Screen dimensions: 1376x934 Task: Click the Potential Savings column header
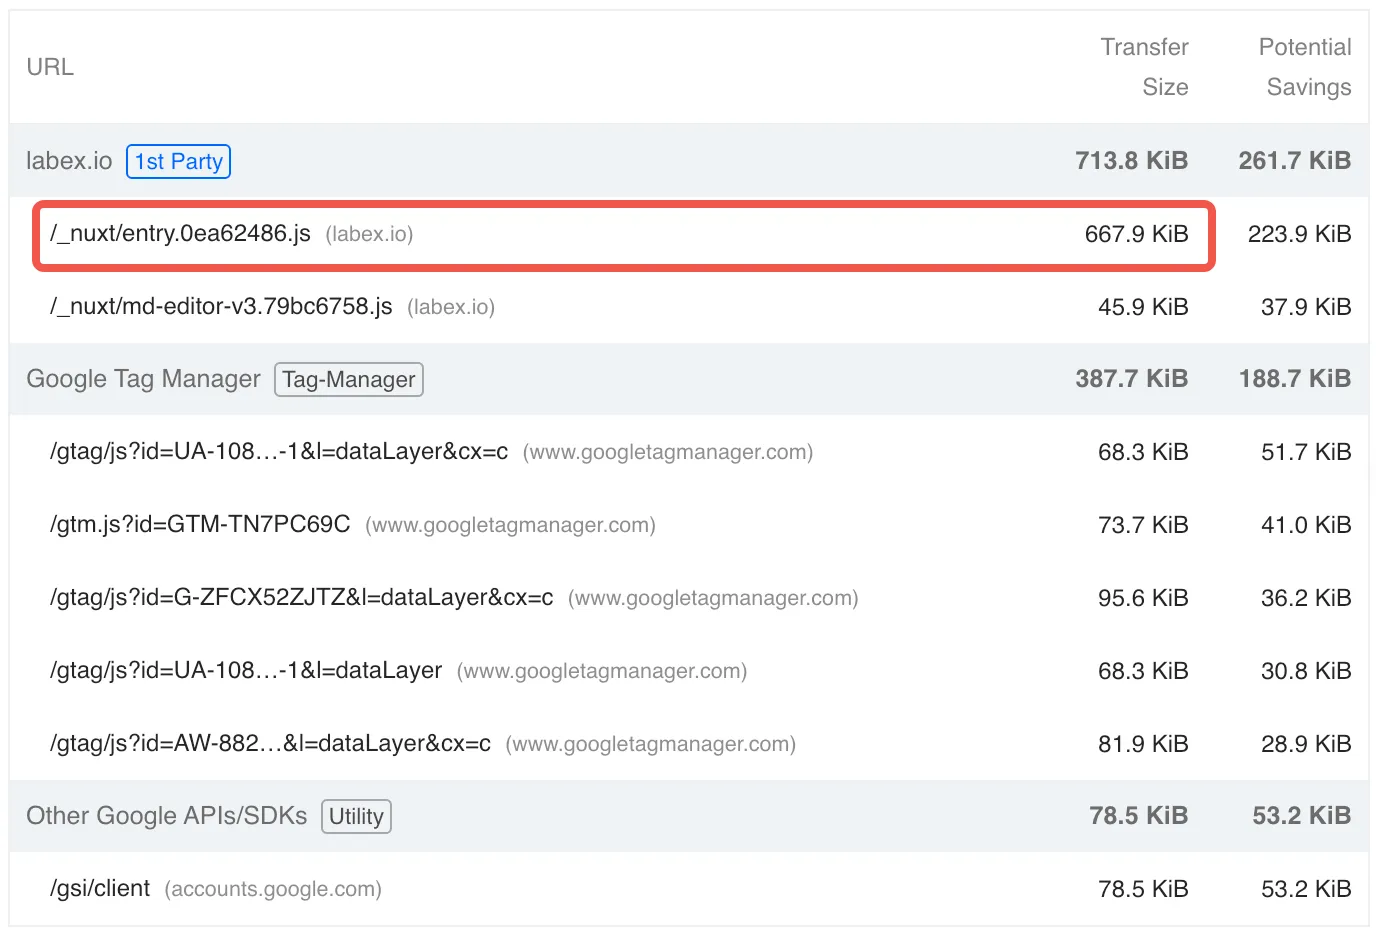(x=1304, y=67)
